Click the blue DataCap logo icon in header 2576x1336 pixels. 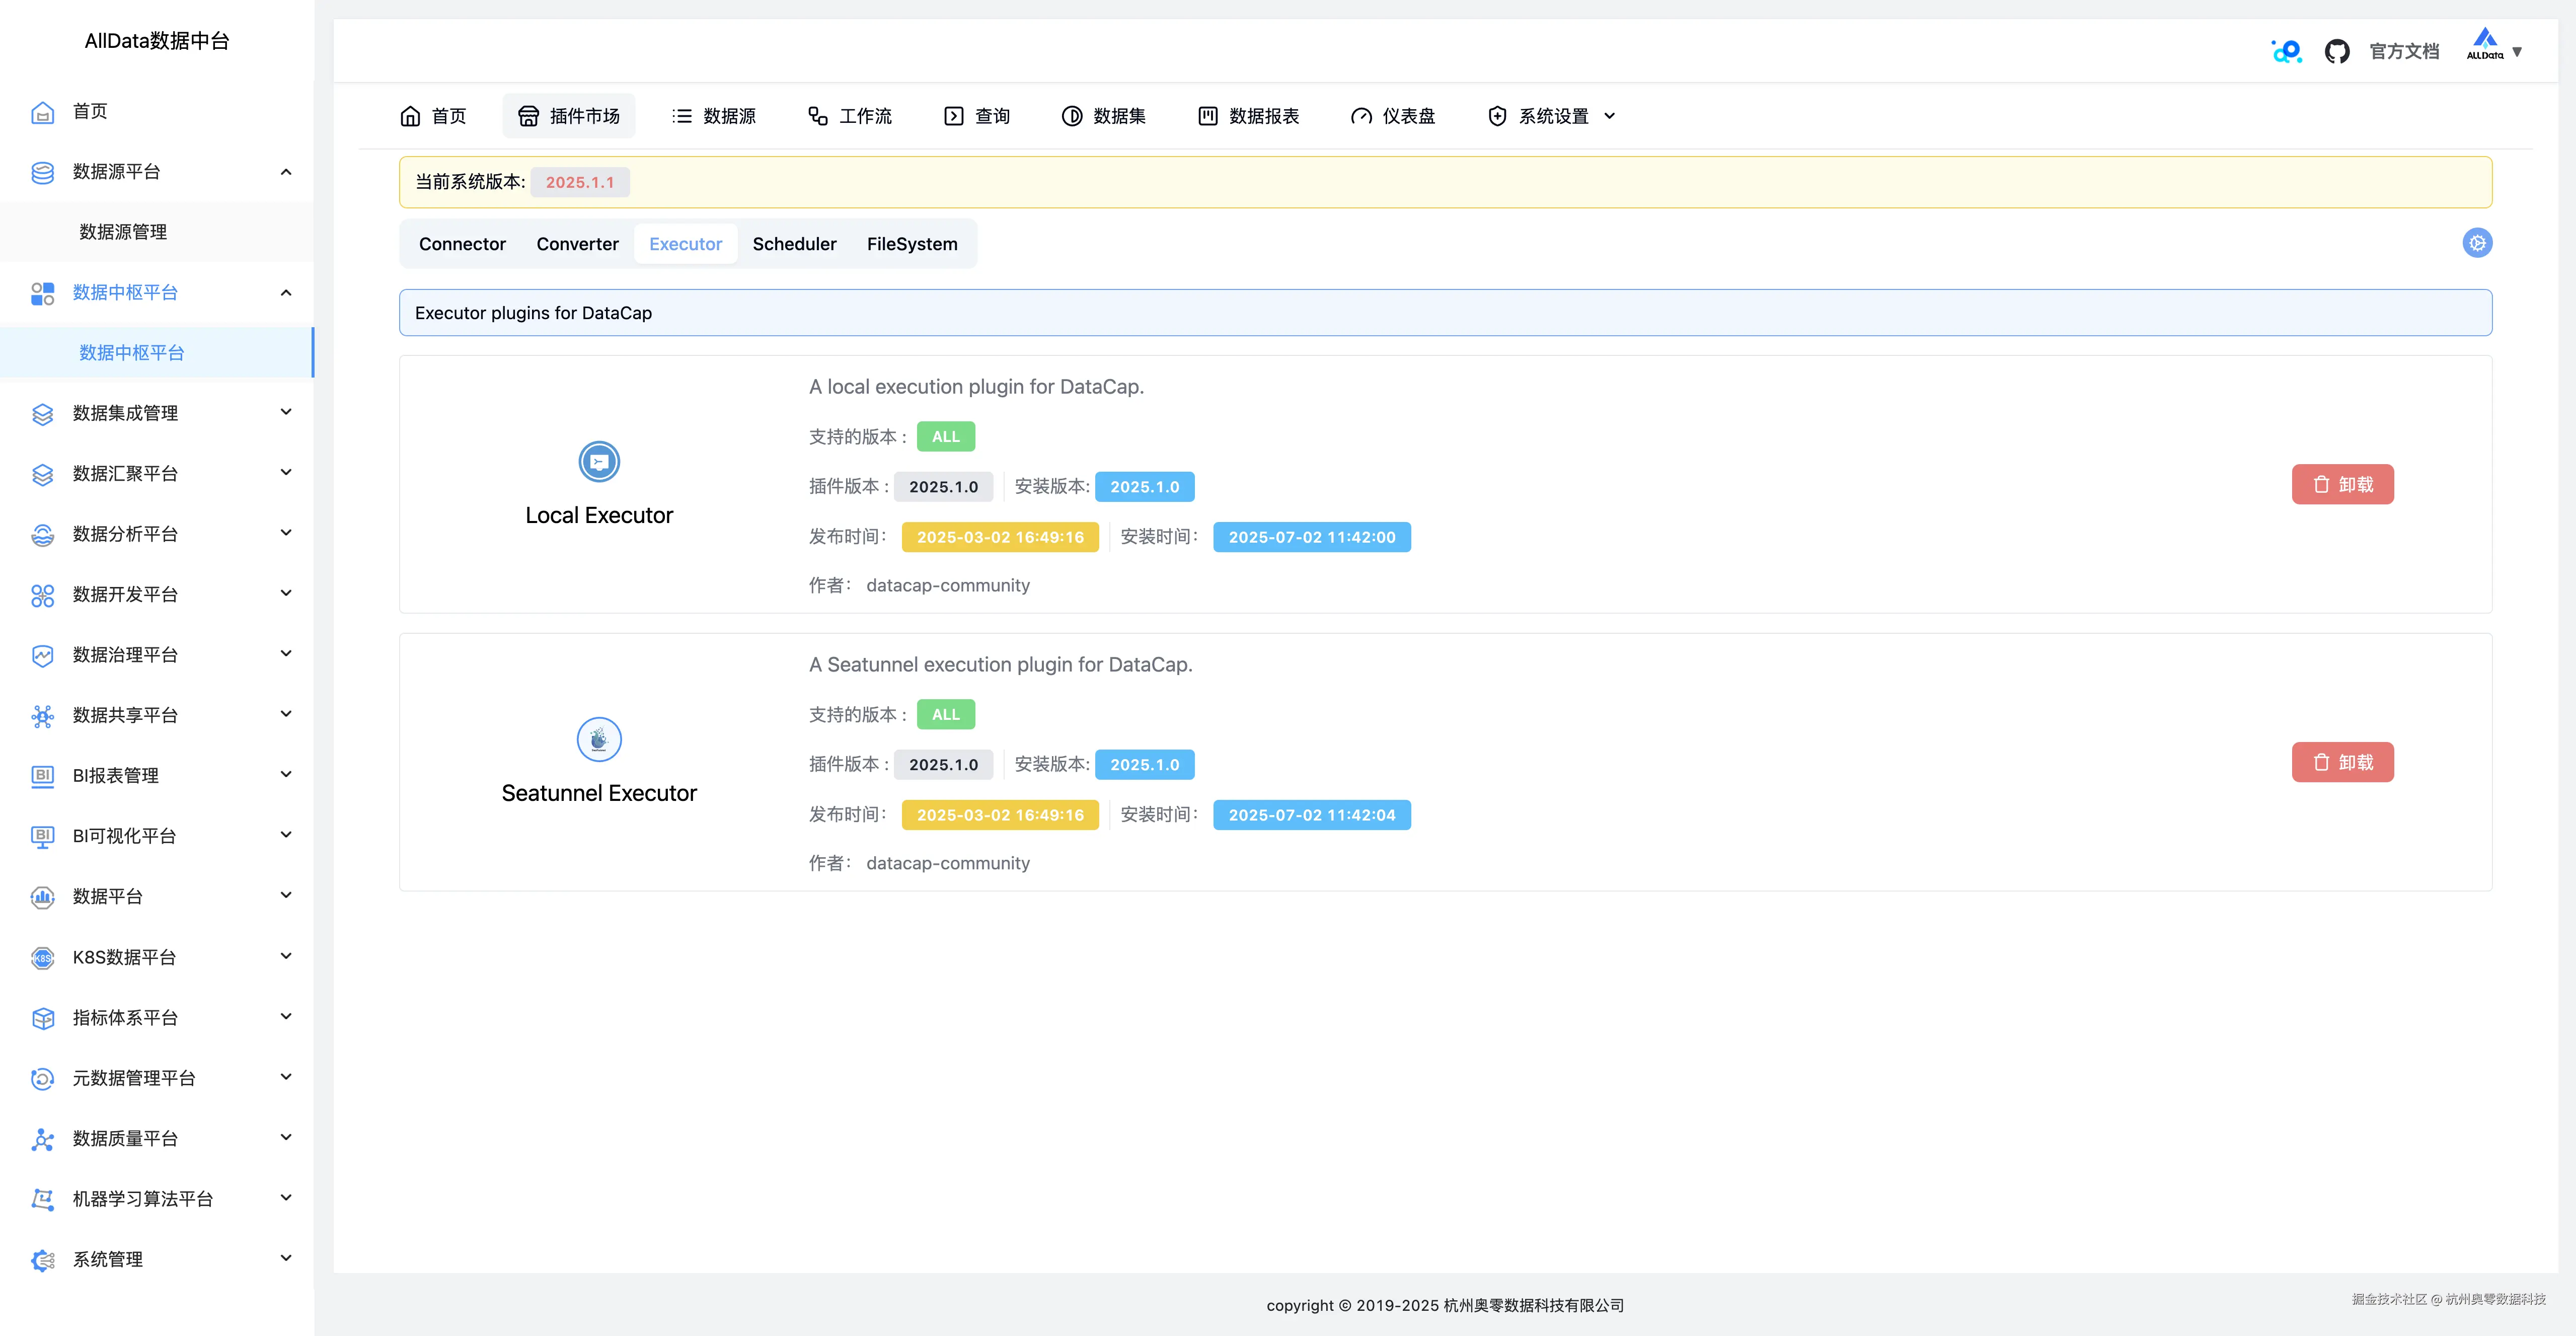click(x=2286, y=51)
